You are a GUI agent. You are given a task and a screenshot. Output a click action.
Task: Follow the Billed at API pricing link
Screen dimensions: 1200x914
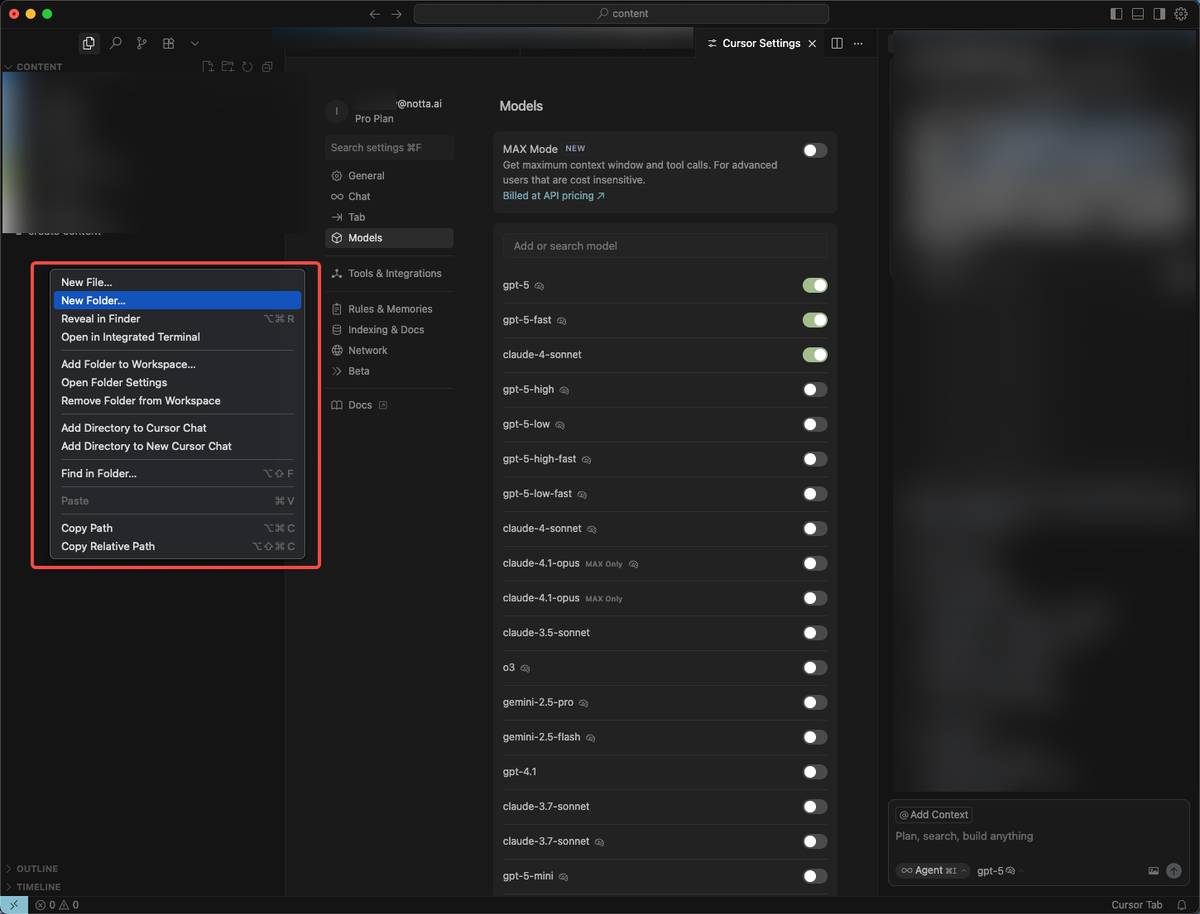coord(553,196)
